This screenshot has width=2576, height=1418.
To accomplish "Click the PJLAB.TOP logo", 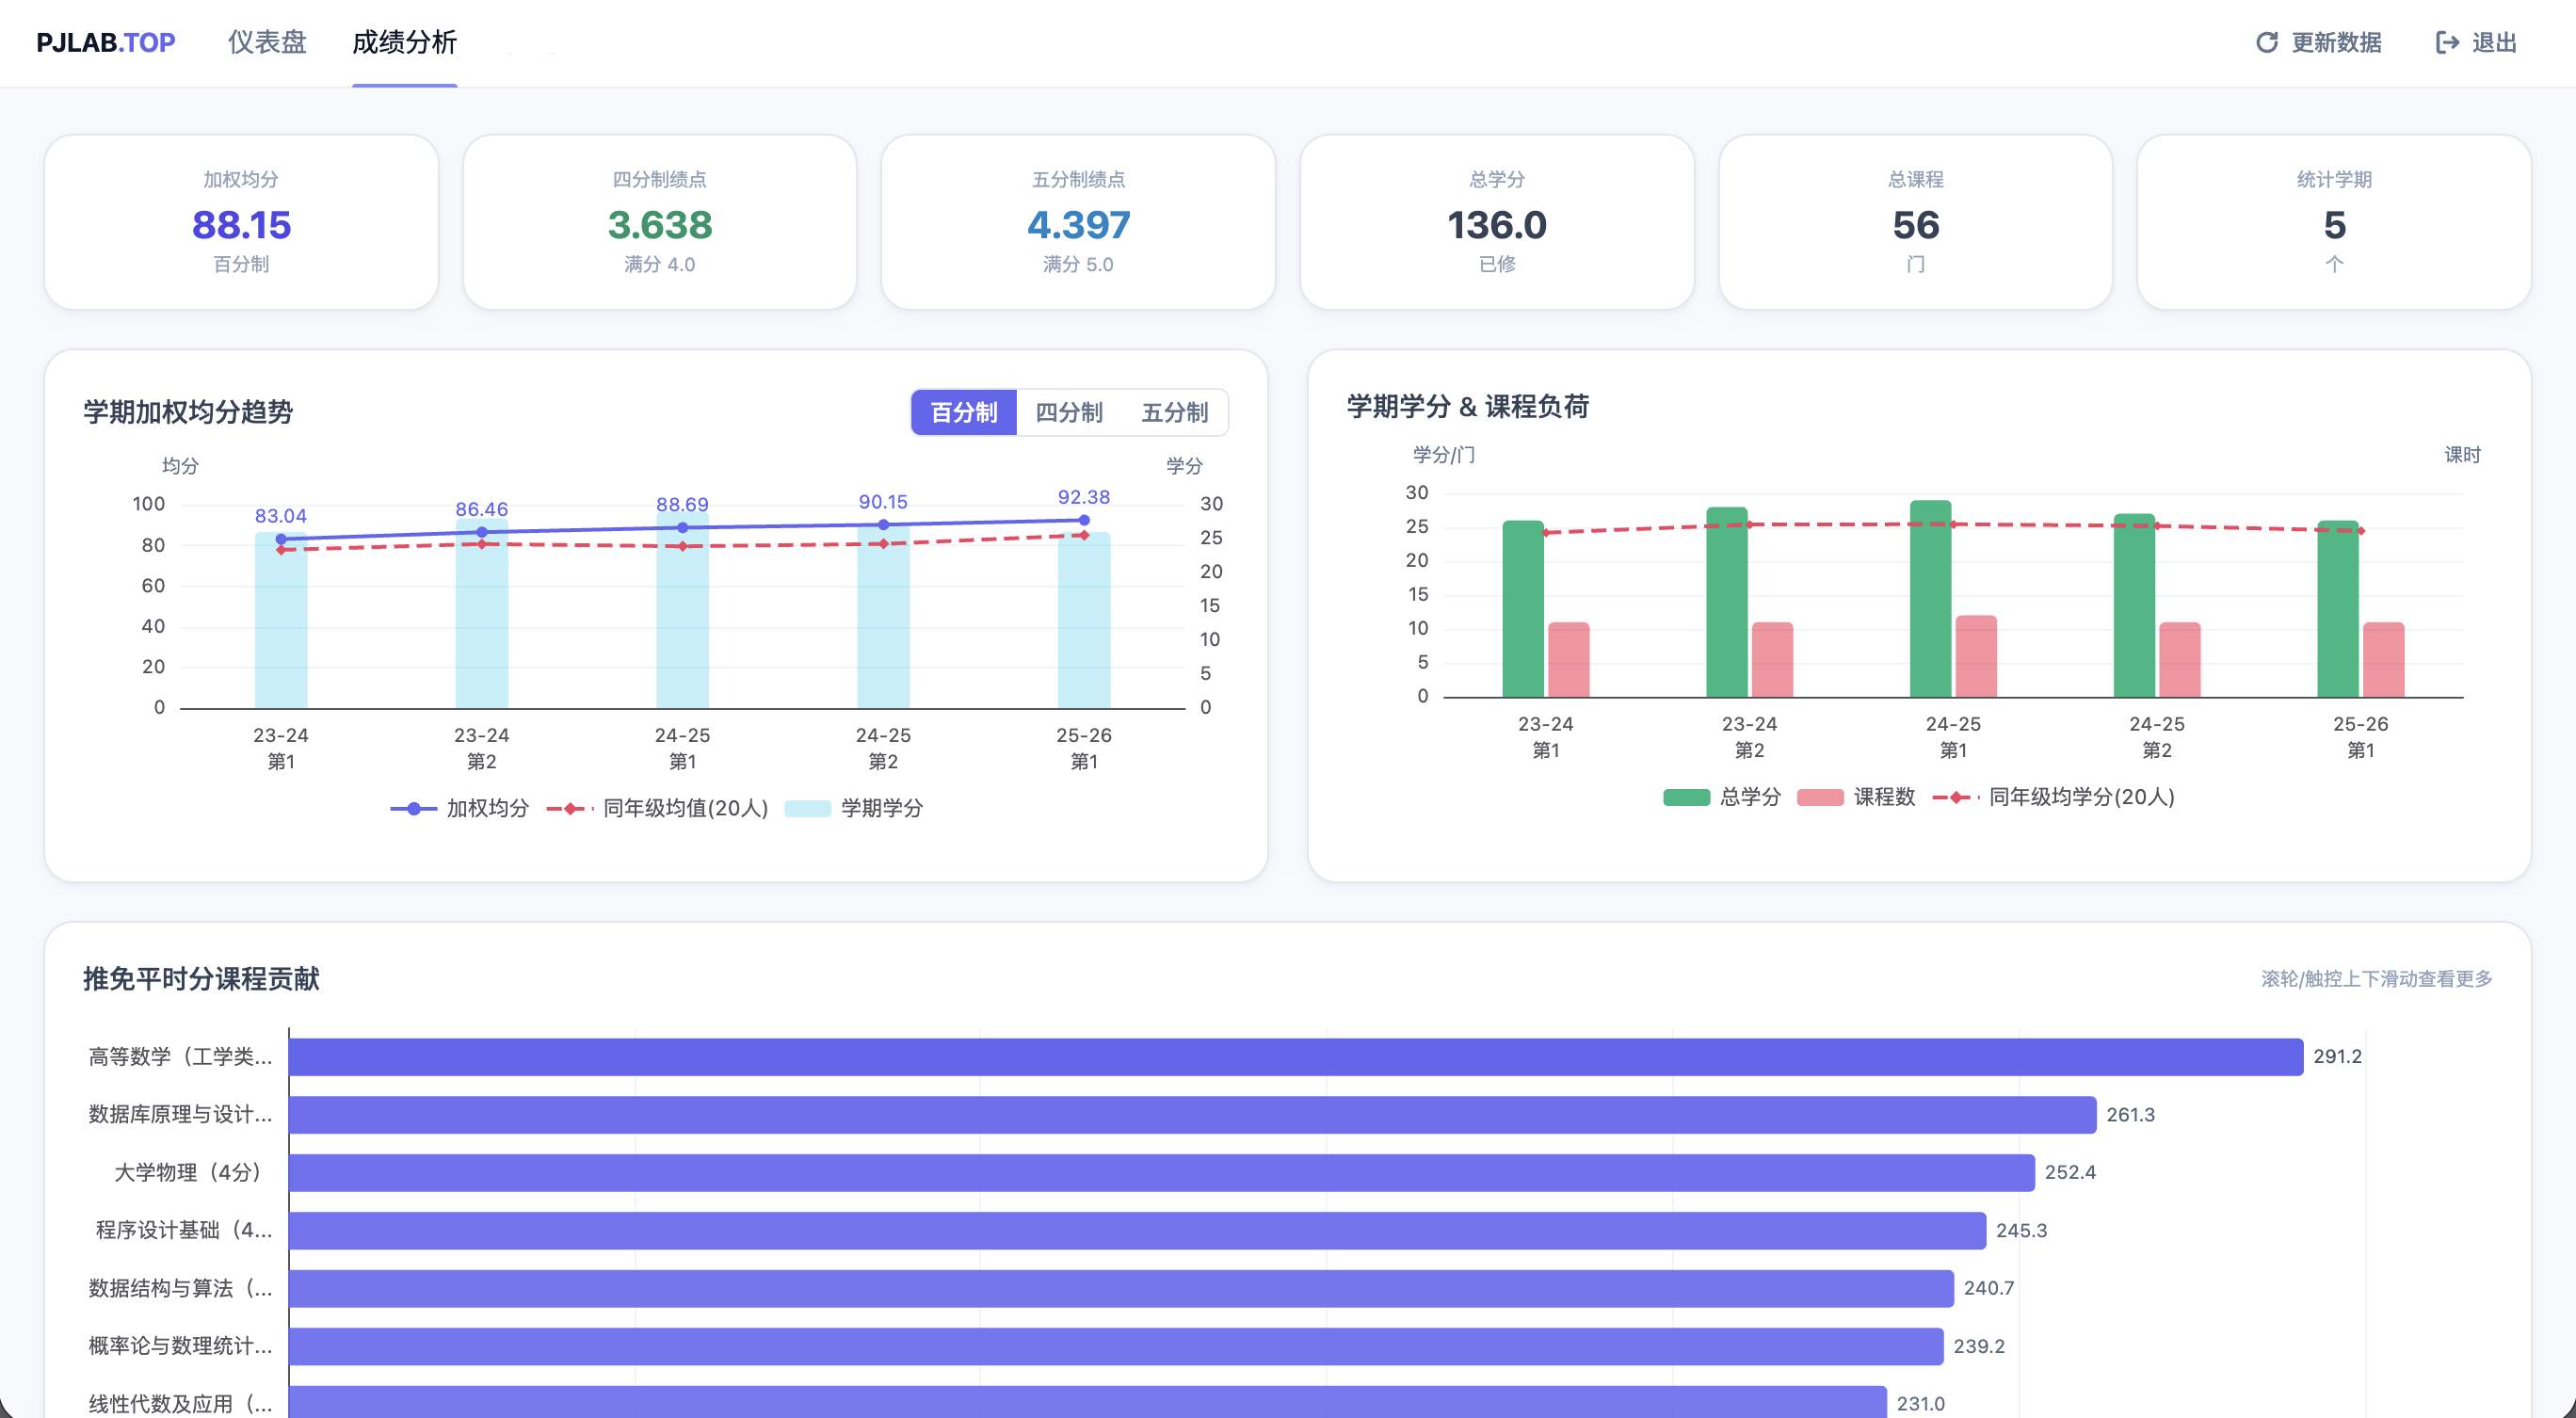I will [106, 42].
